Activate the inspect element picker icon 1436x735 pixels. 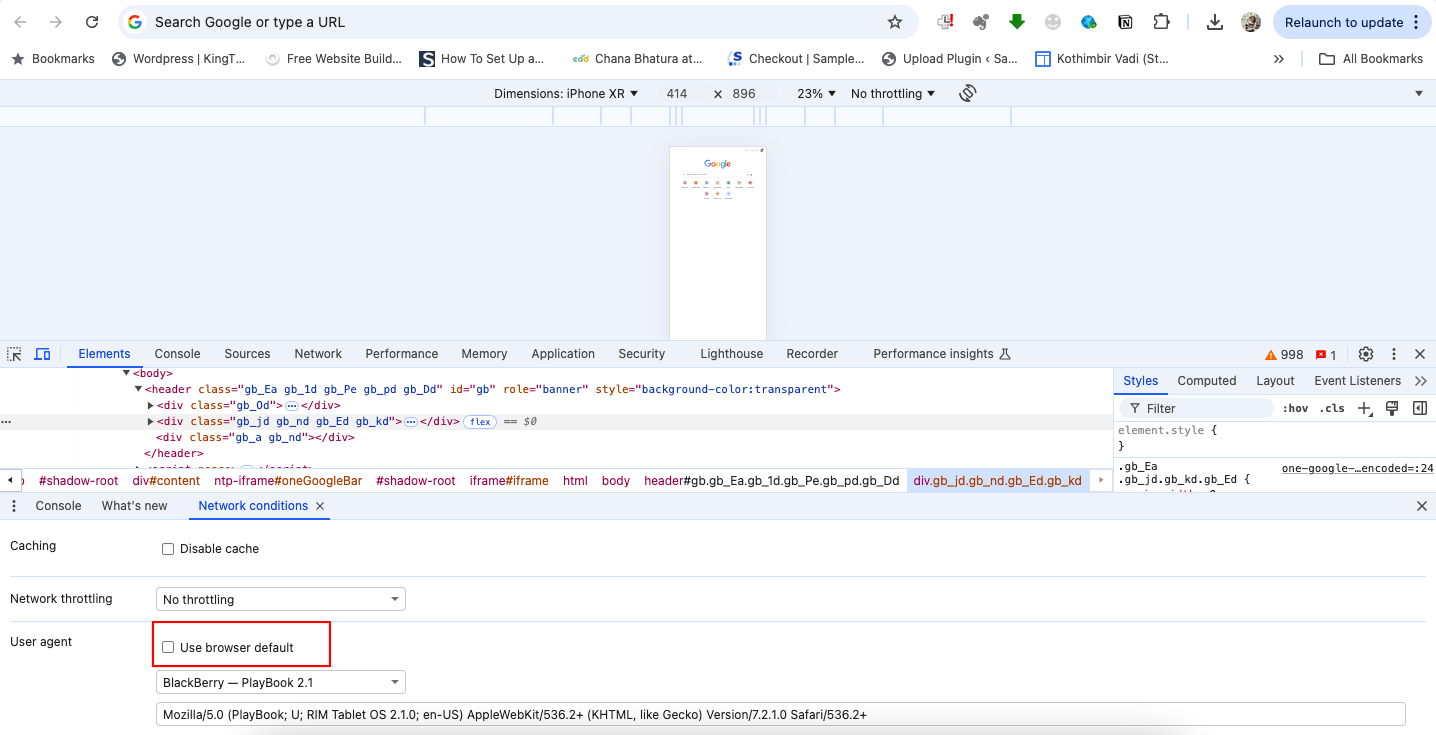[15, 354]
